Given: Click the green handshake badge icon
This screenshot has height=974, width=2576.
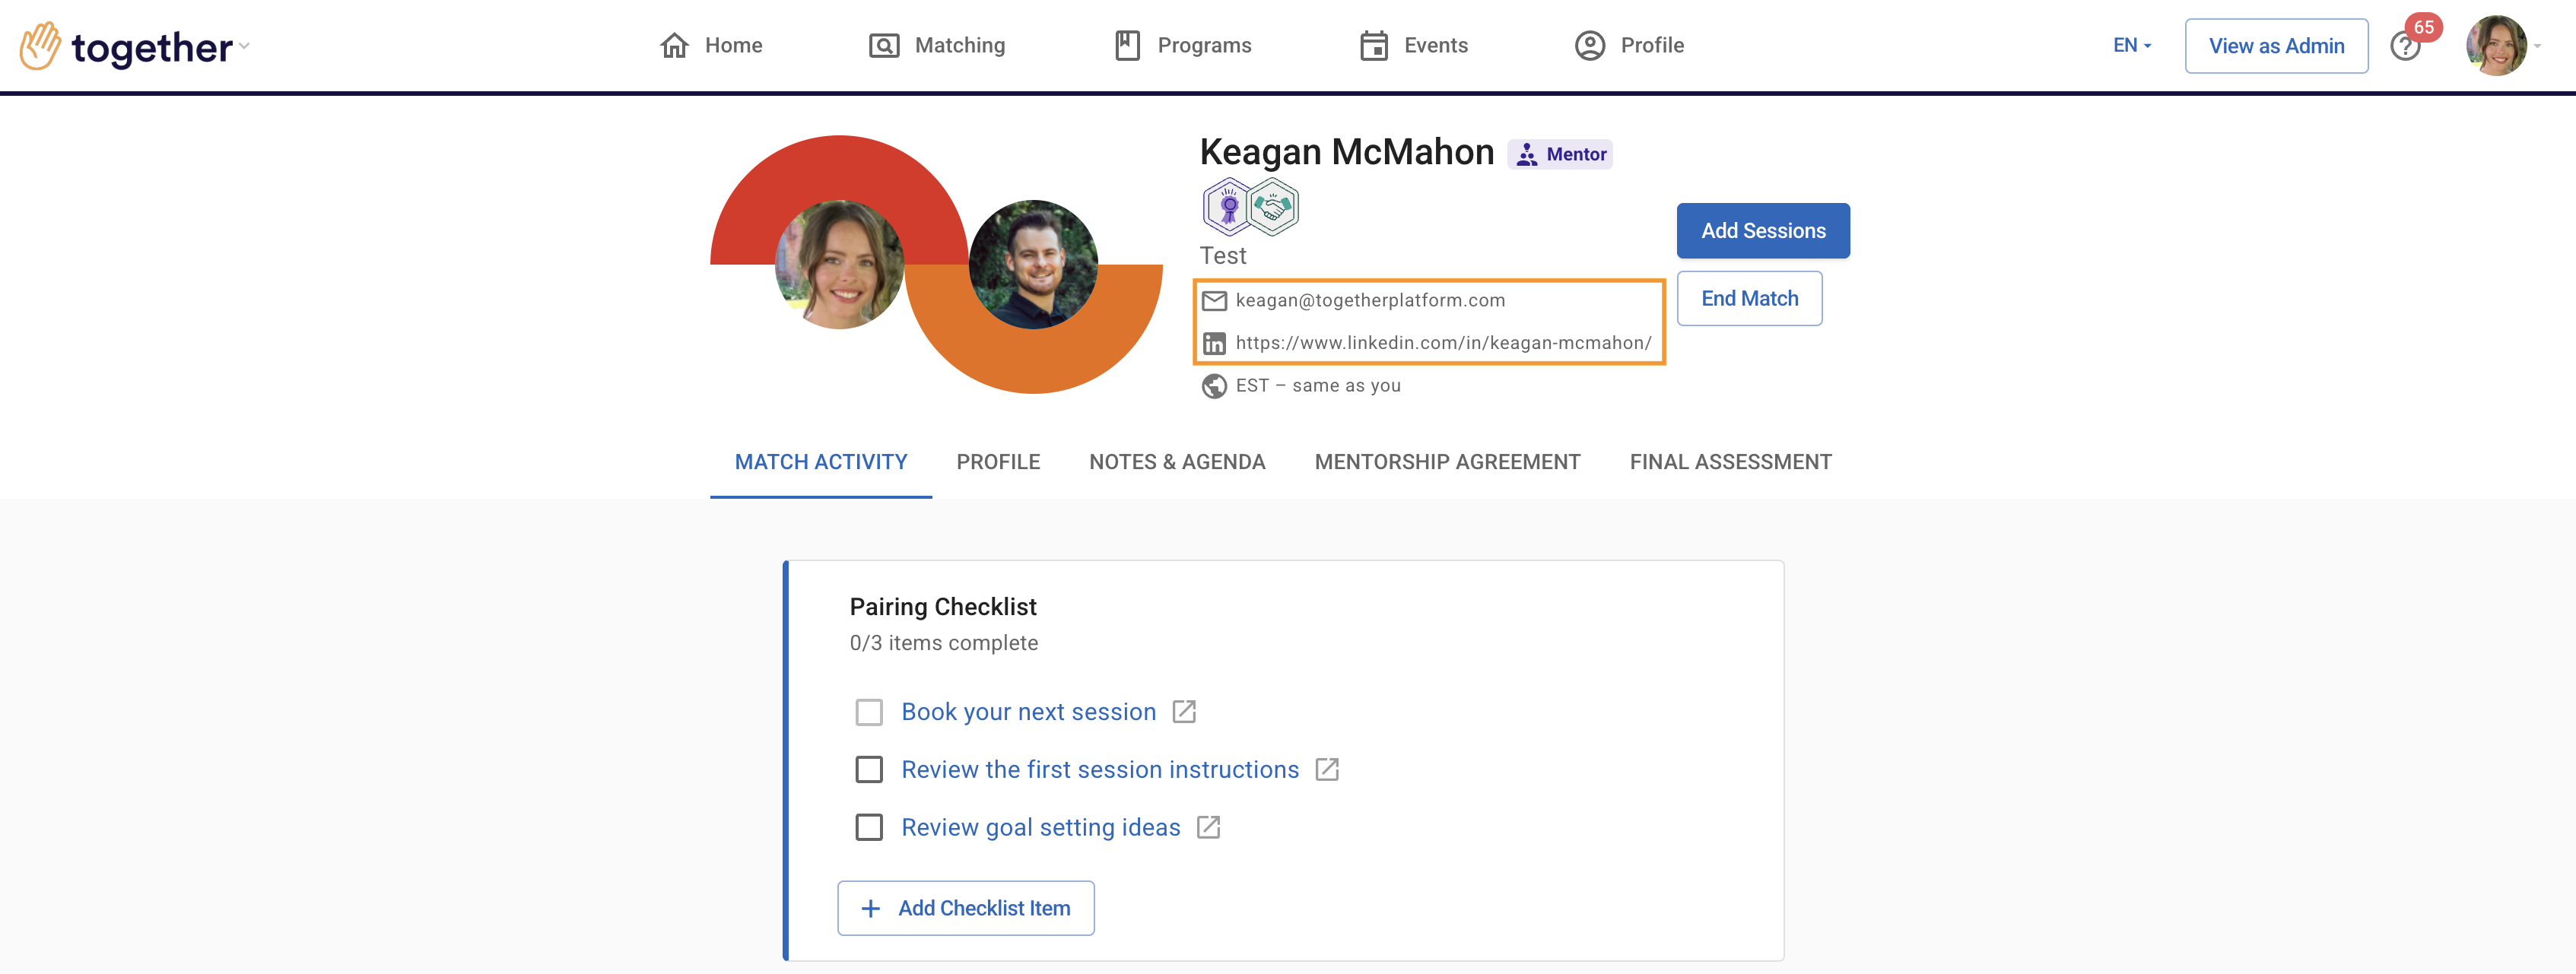Looking at the screenshot, I should 1273,206.
